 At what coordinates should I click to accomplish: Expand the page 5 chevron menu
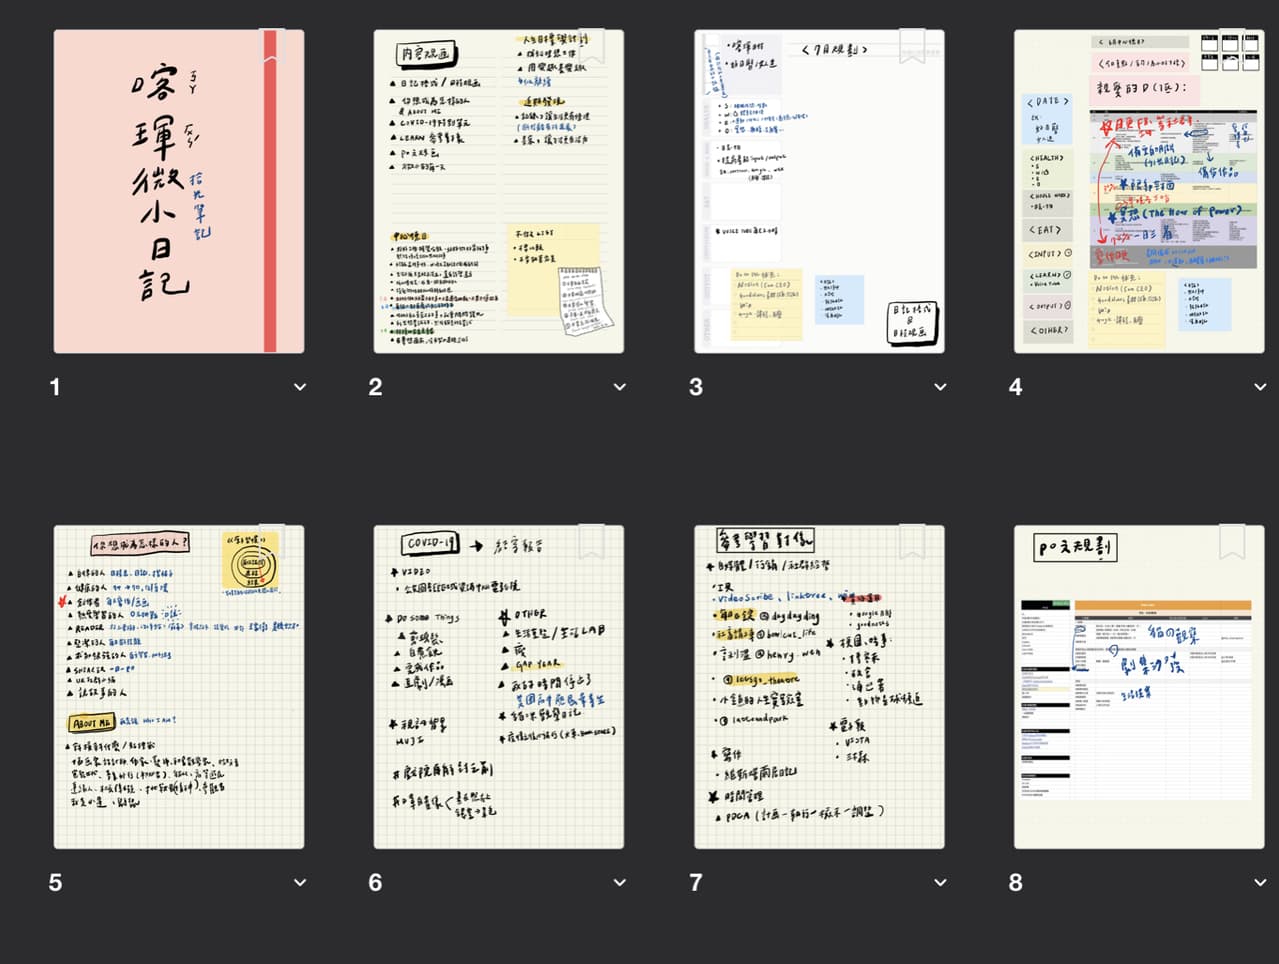click(x=300, y=882)
